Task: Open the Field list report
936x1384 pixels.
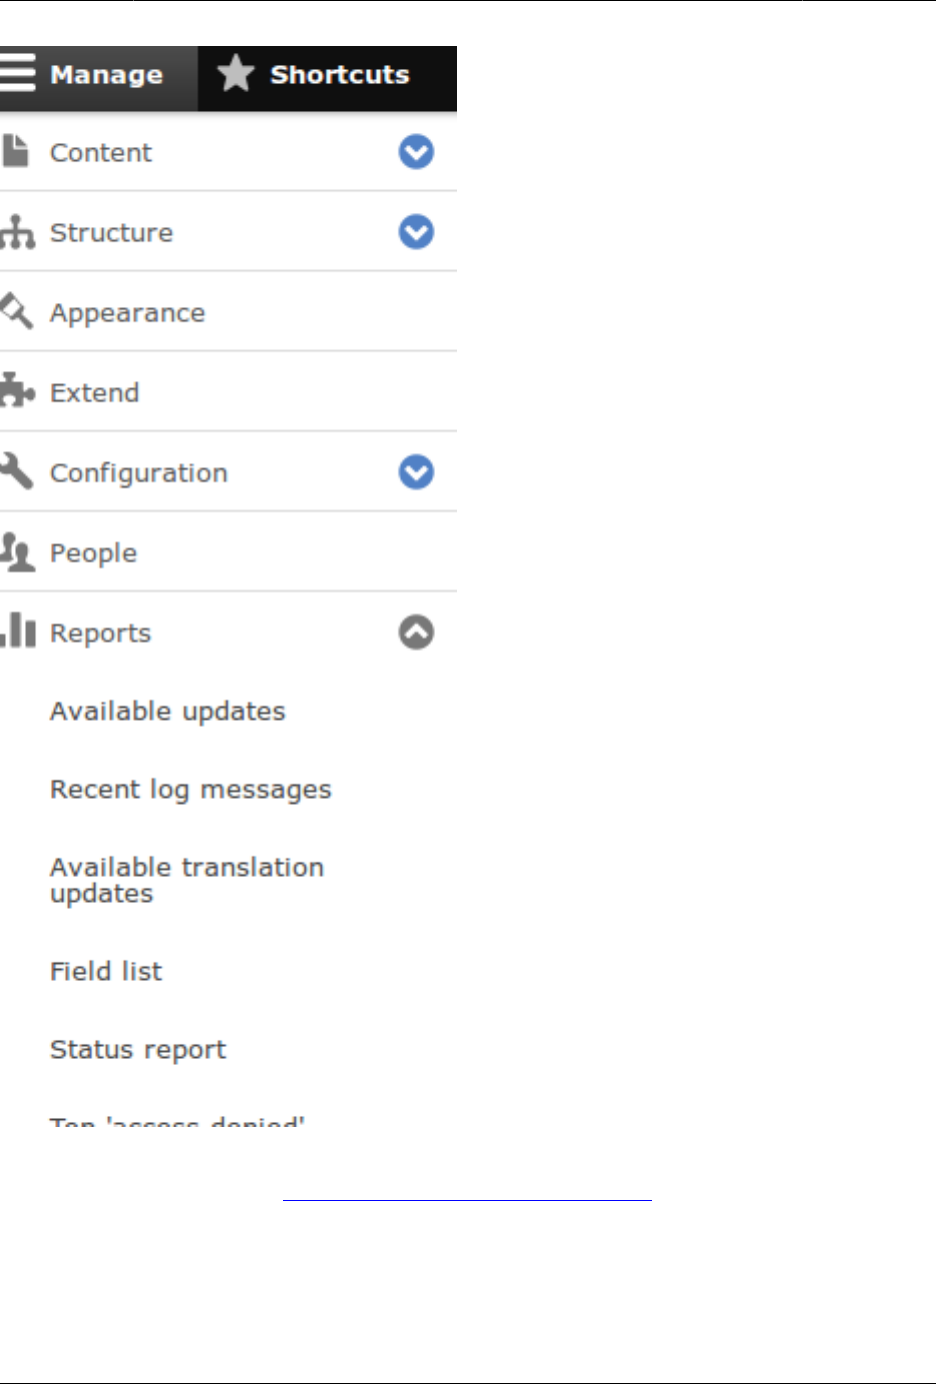Action: click(106, 971)
